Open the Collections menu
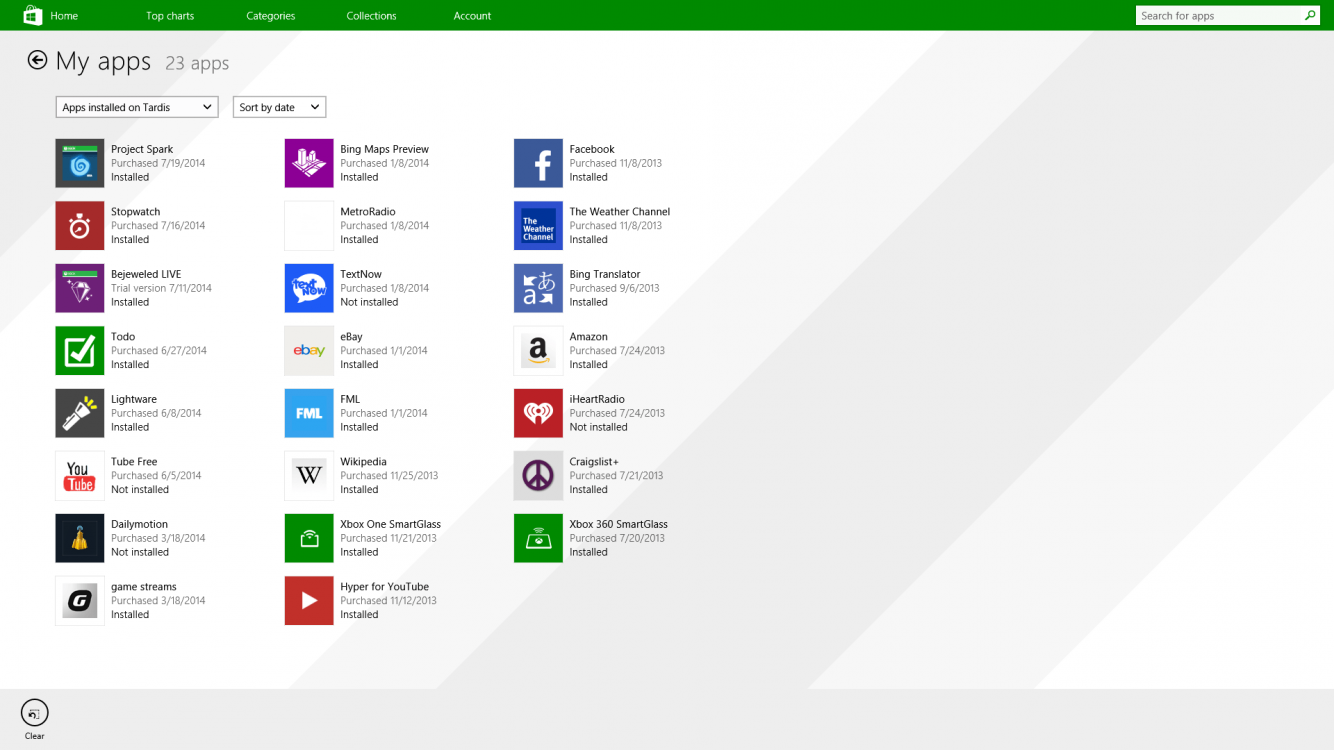 point(371,16)
